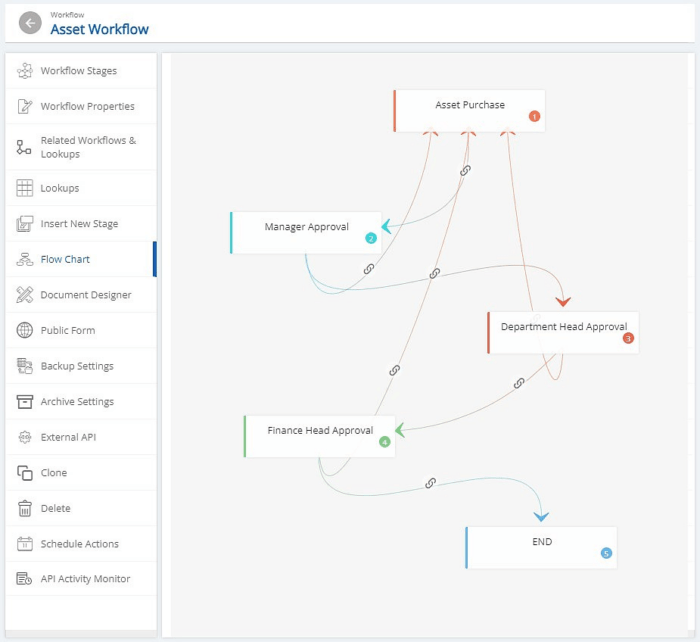Click the Department Head Approval node
Viewport: 700px width, 642px height.
point(563,328)
